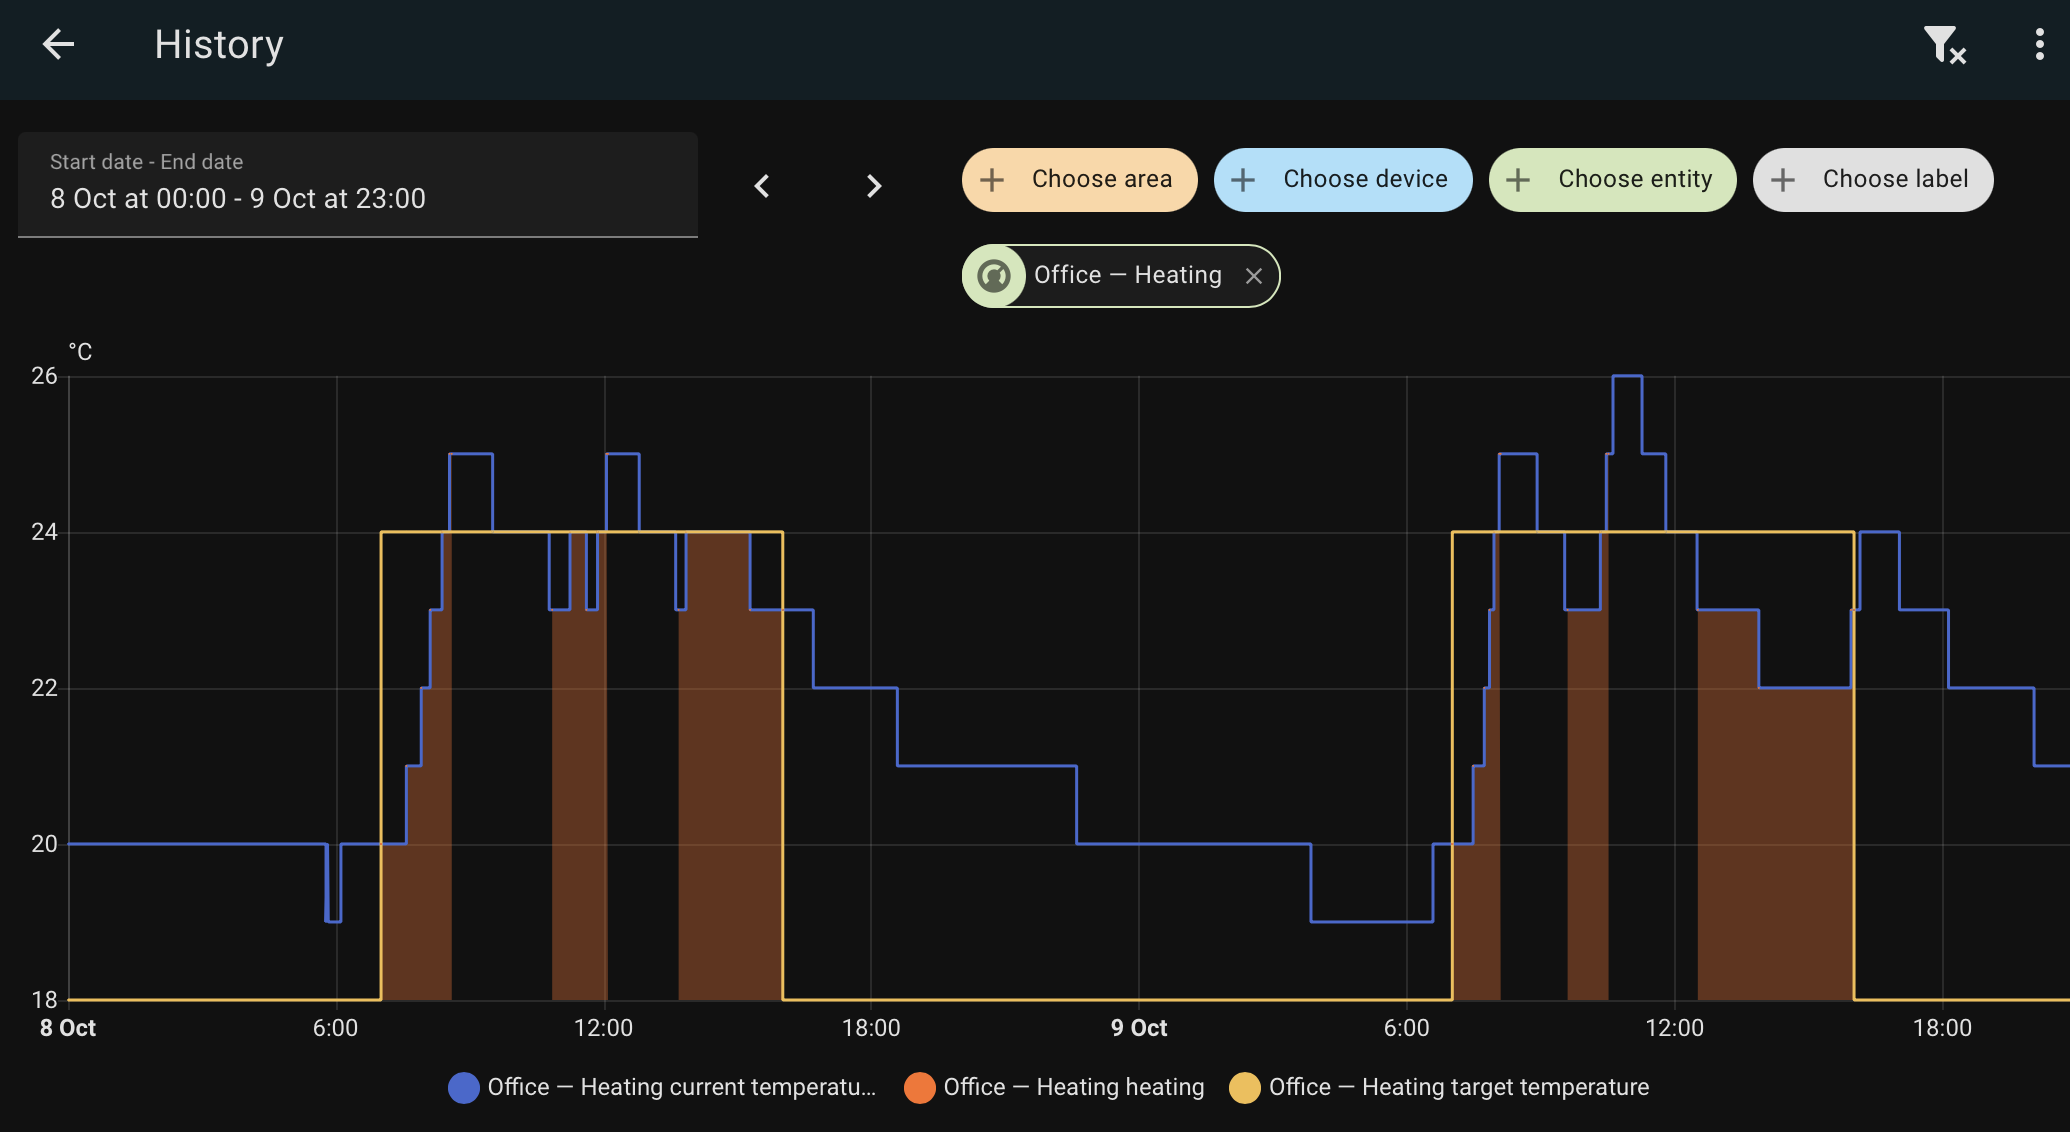Click the blue current temperature legend dot
Image resolution: width=2070 pixels, height=1132 pixels.
(464, 1087)
